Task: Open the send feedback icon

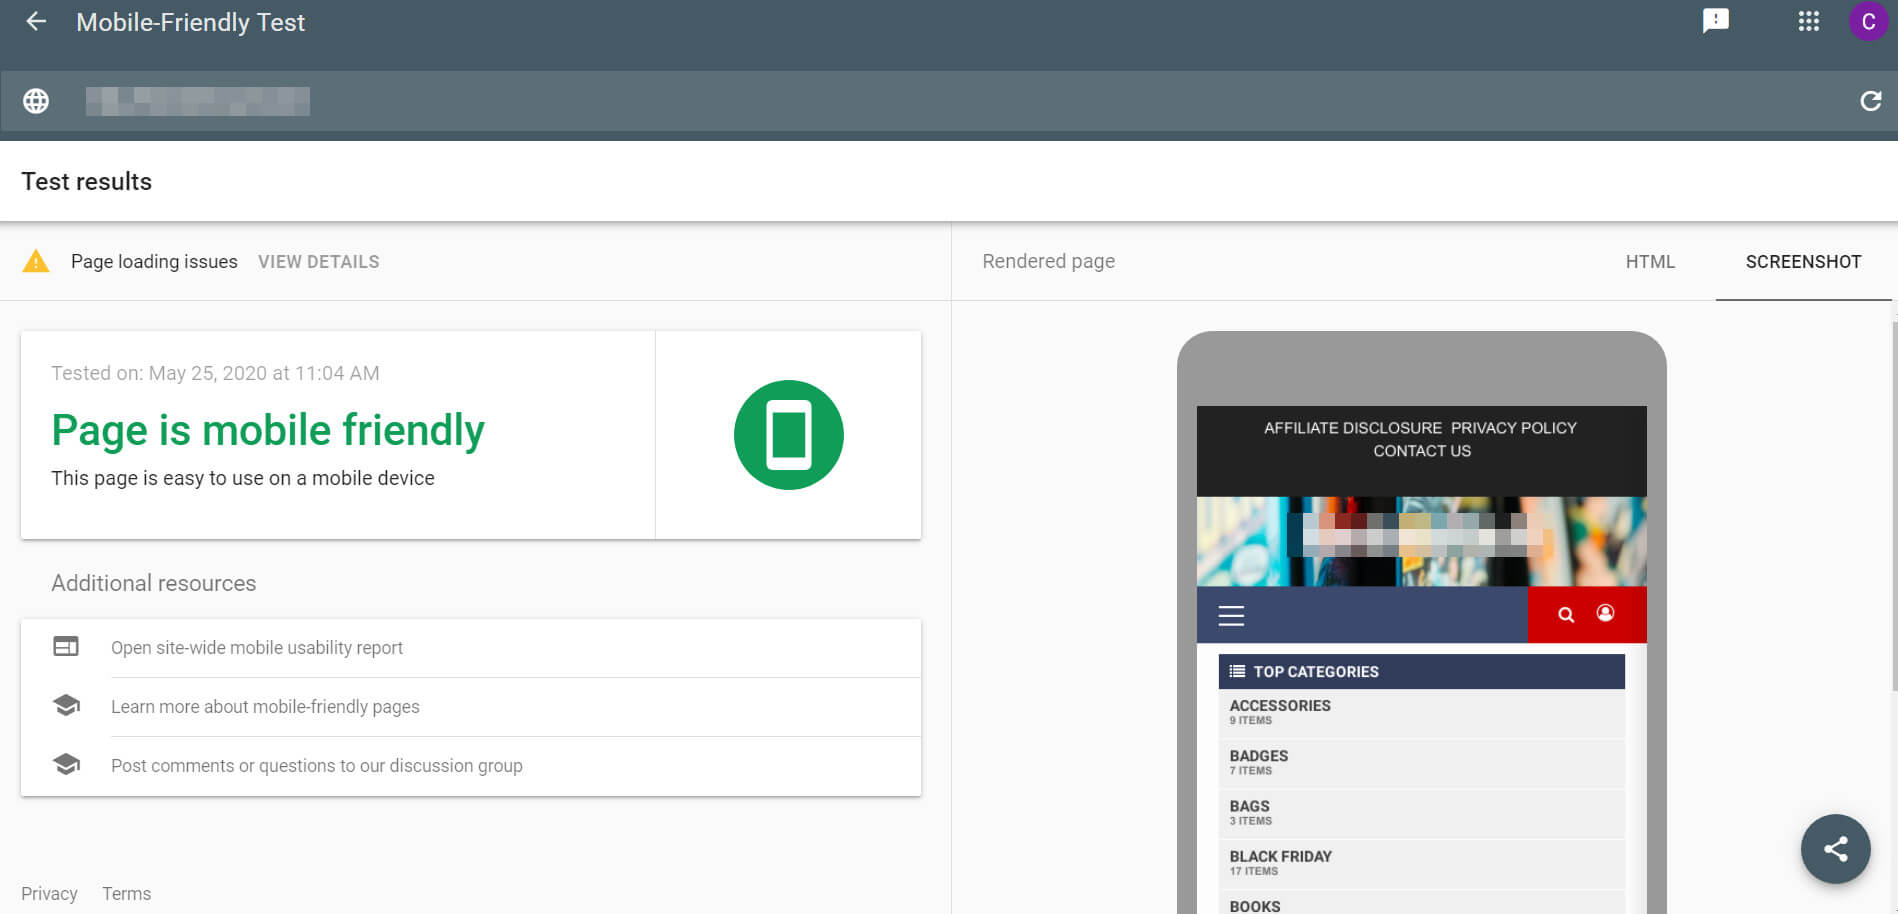Action: [x=1715, y=21]
